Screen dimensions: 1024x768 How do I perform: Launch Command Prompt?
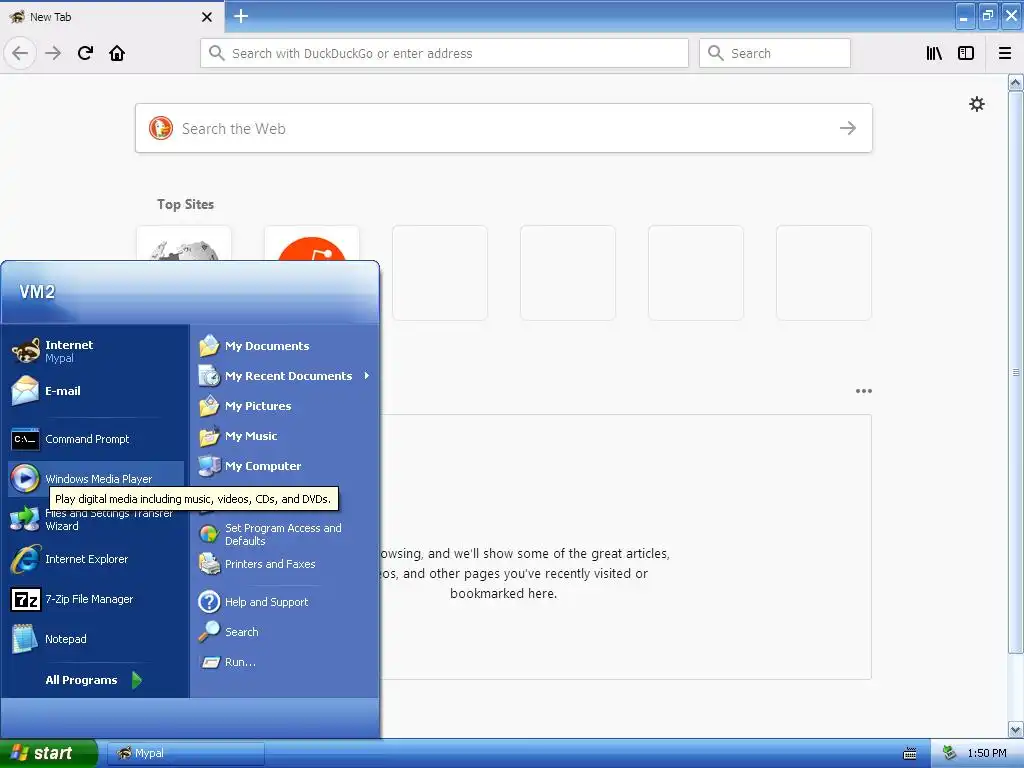[95, 439]
